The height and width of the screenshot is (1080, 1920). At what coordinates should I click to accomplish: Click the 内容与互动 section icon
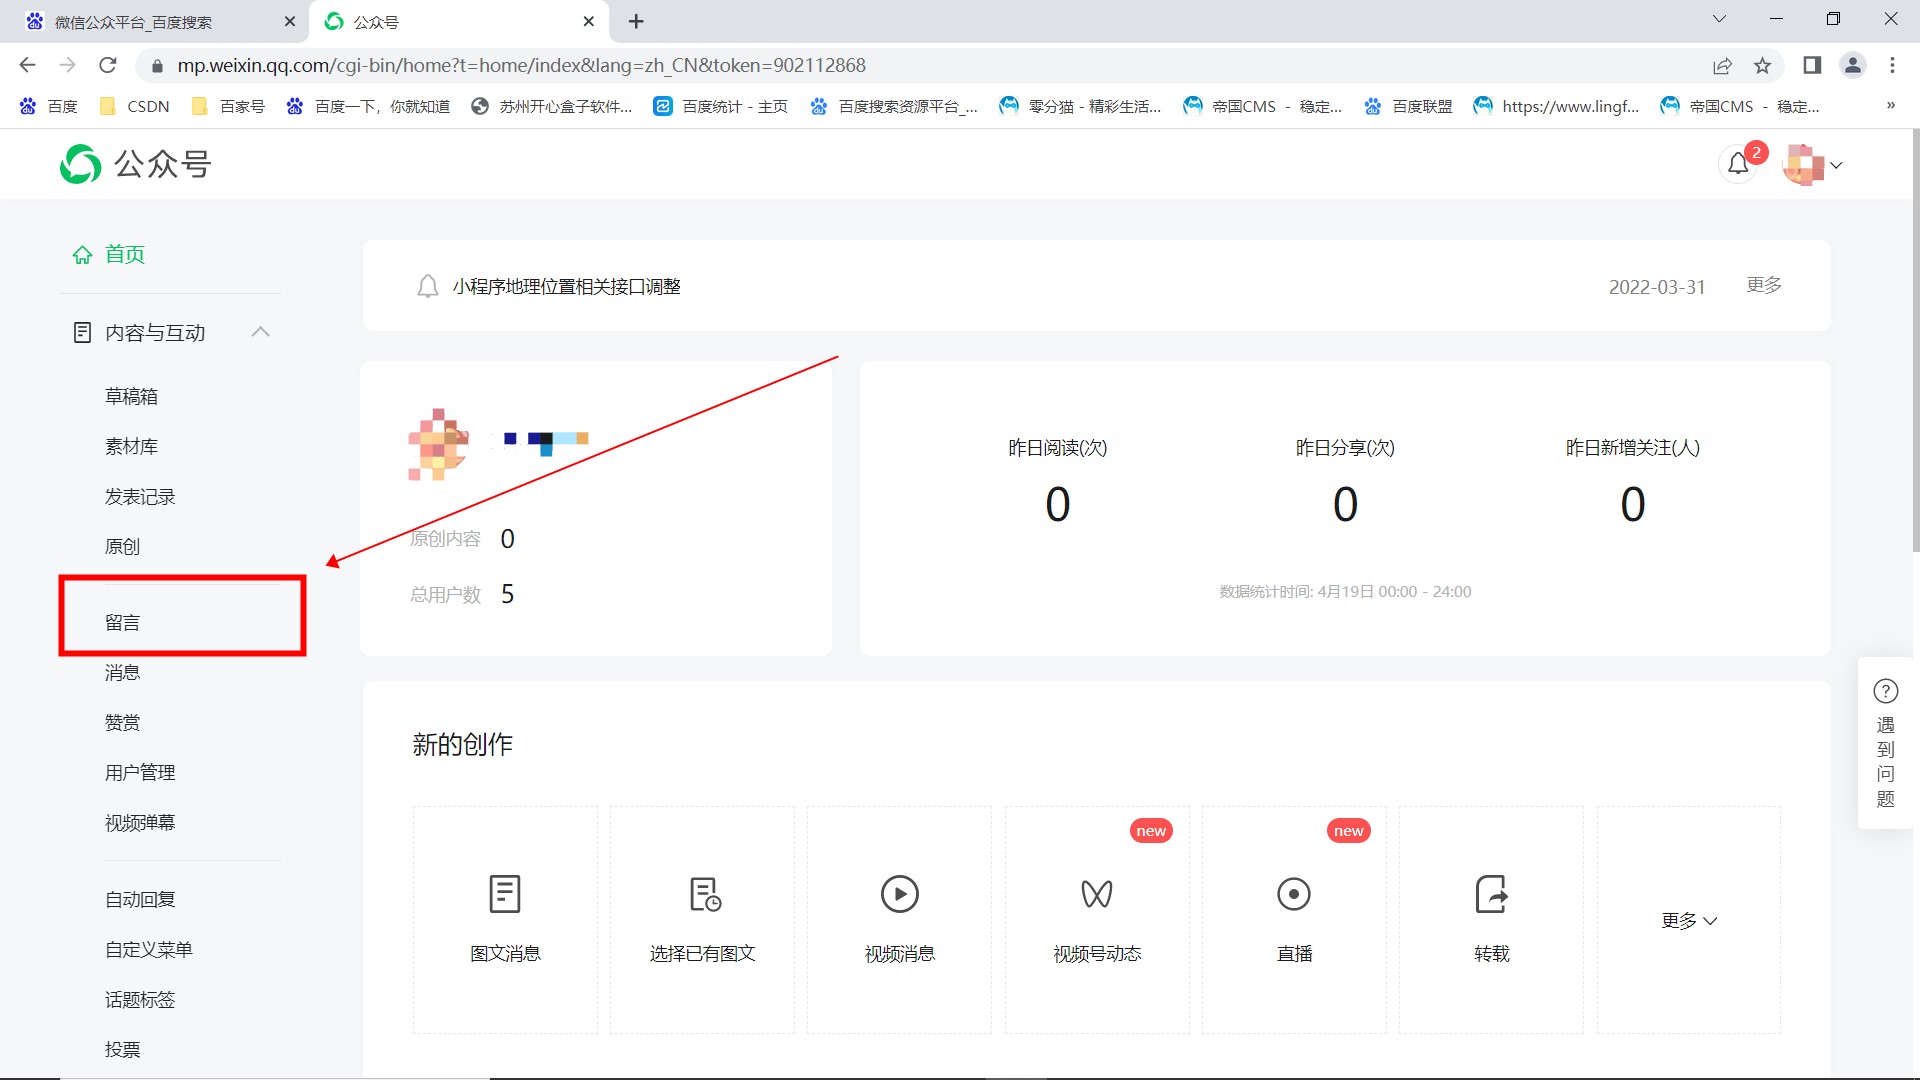tap(82, 332)
